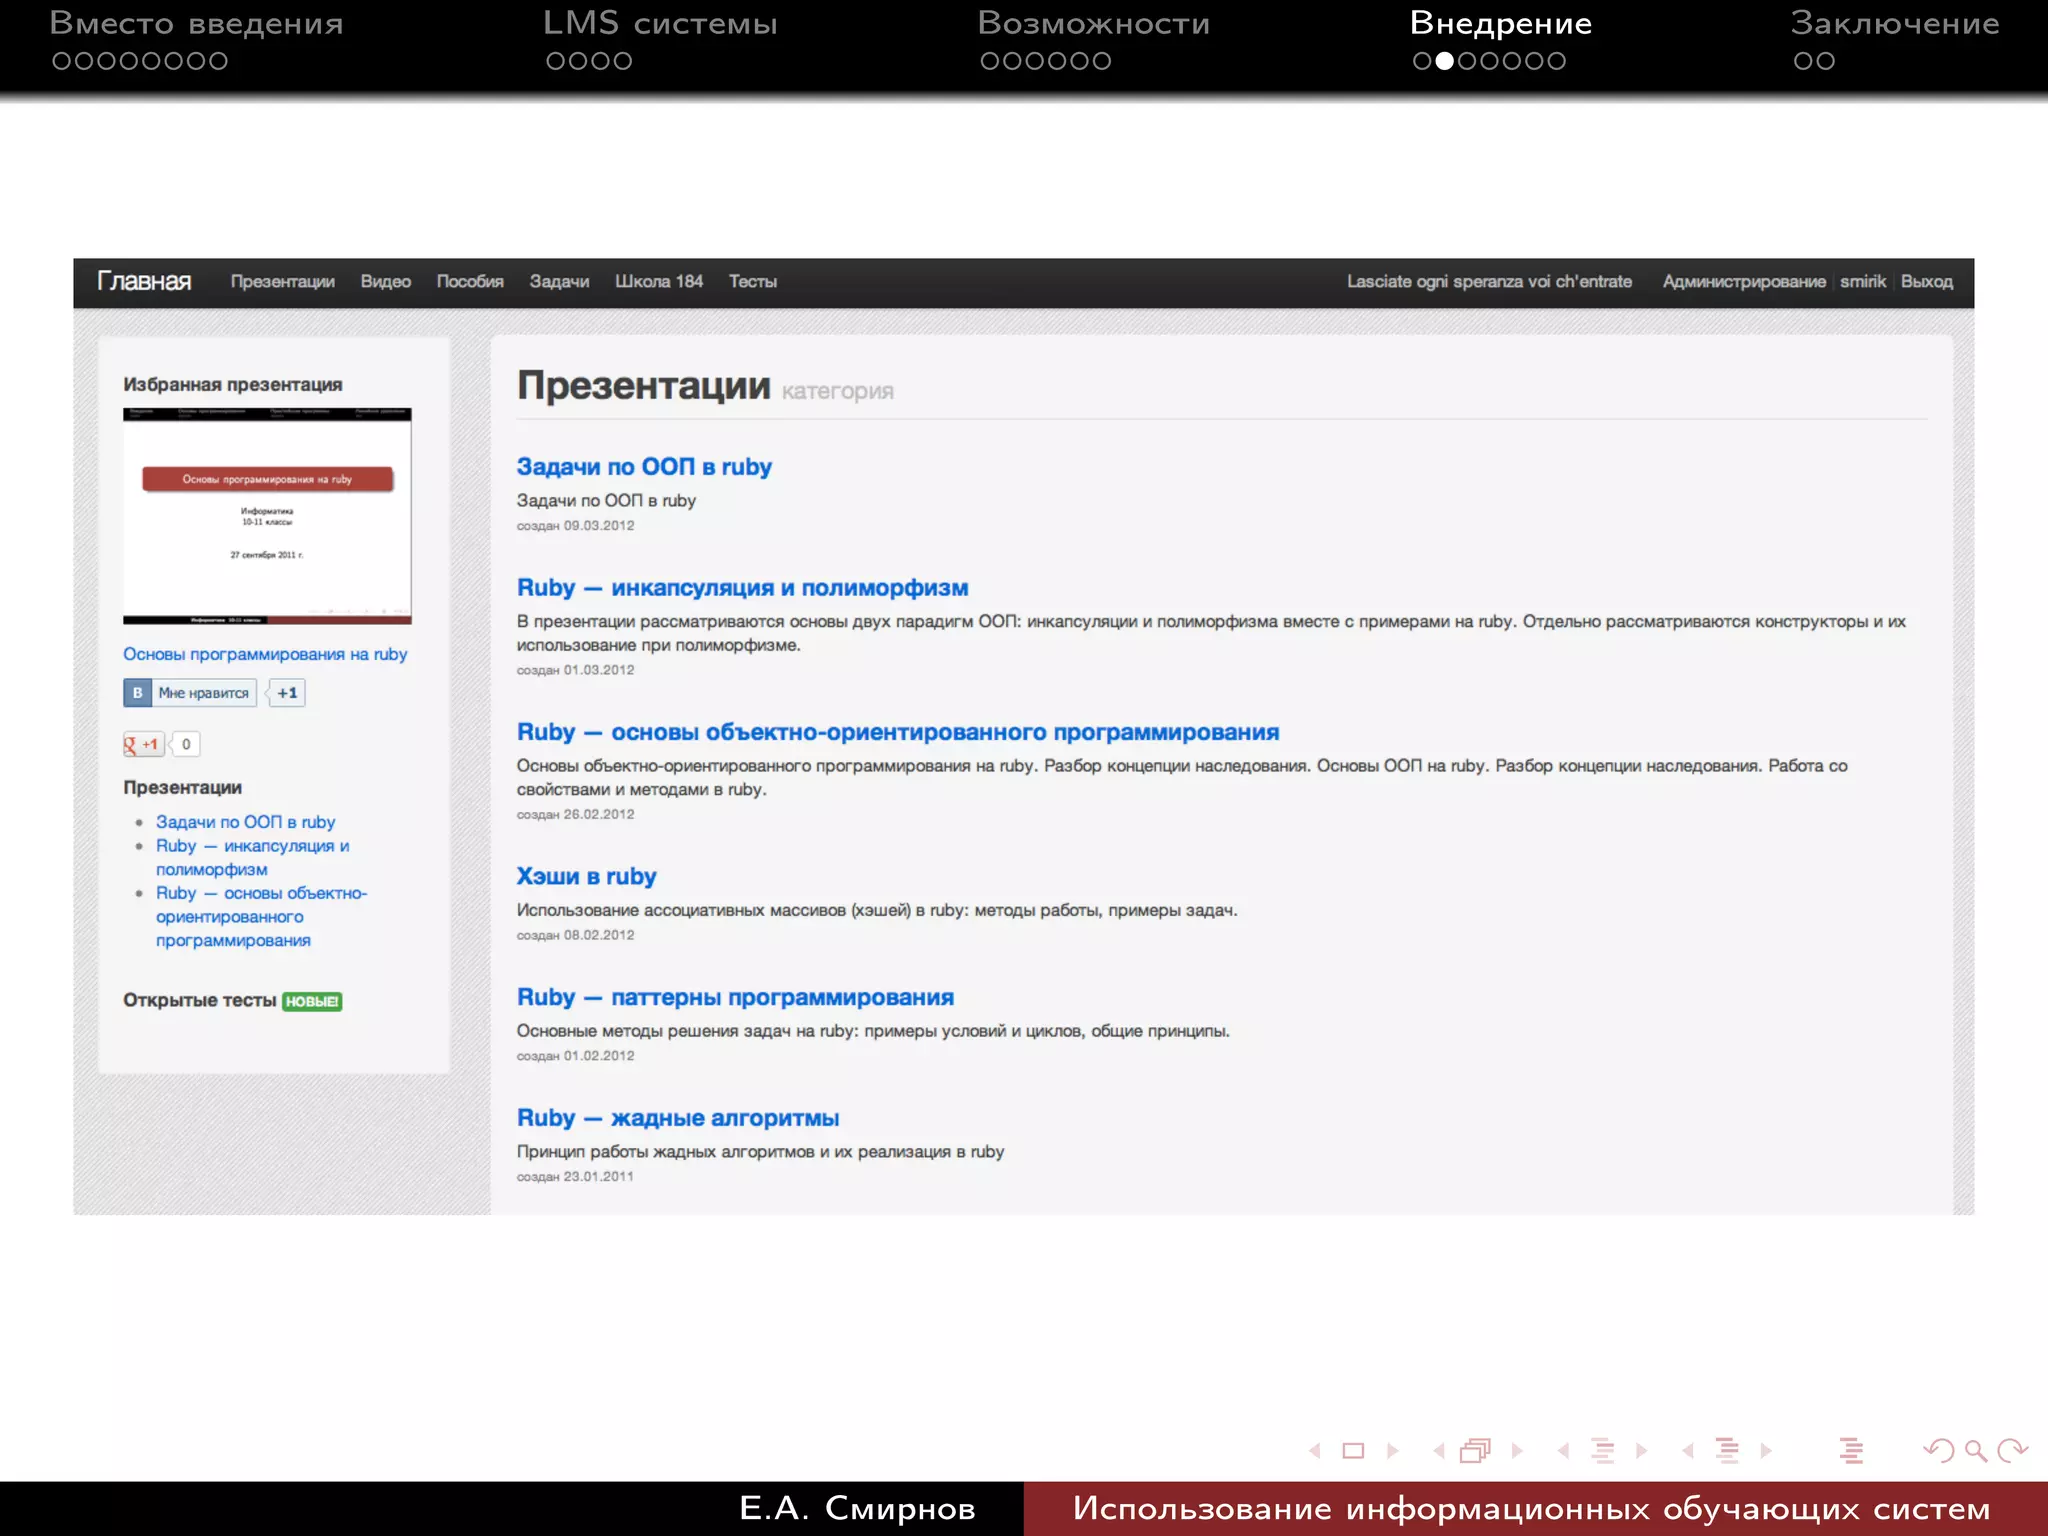The width and height of the screenshot is (2048, 1536).
Task: Open the smirik user profile link
Action: pyautogui.click(x=1863, y=282)
